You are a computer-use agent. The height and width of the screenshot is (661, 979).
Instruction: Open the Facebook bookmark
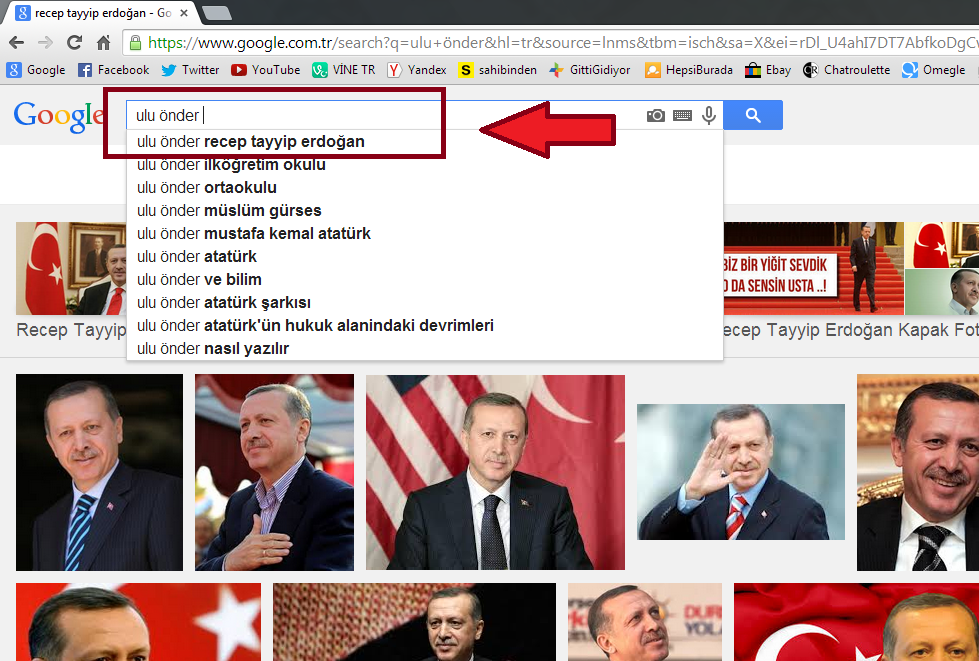click(x=113, y=70)
